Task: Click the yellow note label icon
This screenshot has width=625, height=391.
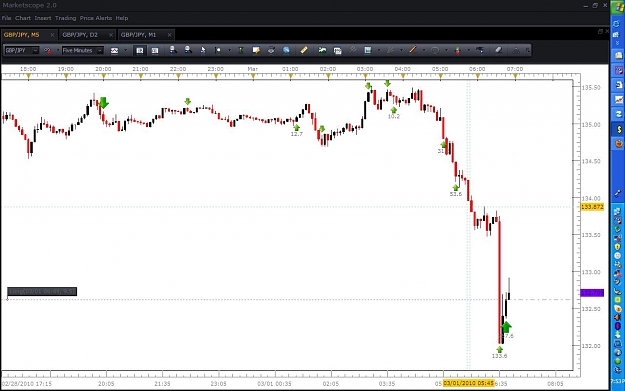Action: [x=256, y=50]
